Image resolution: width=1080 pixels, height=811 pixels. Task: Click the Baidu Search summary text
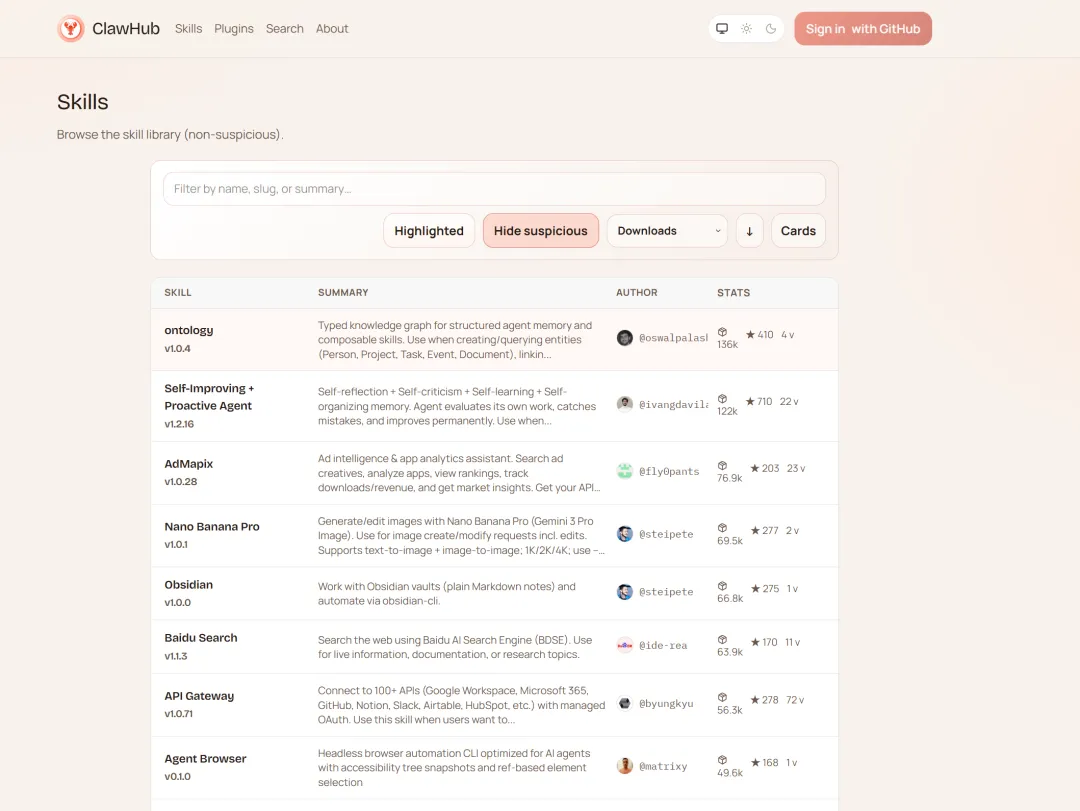point(455,647)
